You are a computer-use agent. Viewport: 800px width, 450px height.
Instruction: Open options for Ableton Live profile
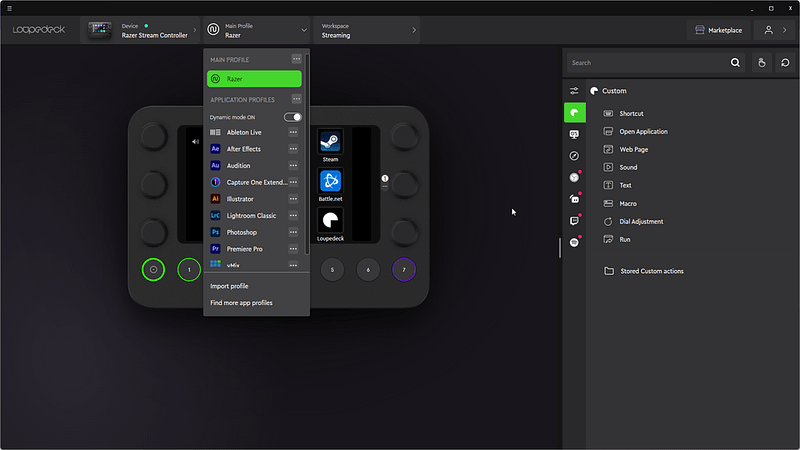point(293,132)
